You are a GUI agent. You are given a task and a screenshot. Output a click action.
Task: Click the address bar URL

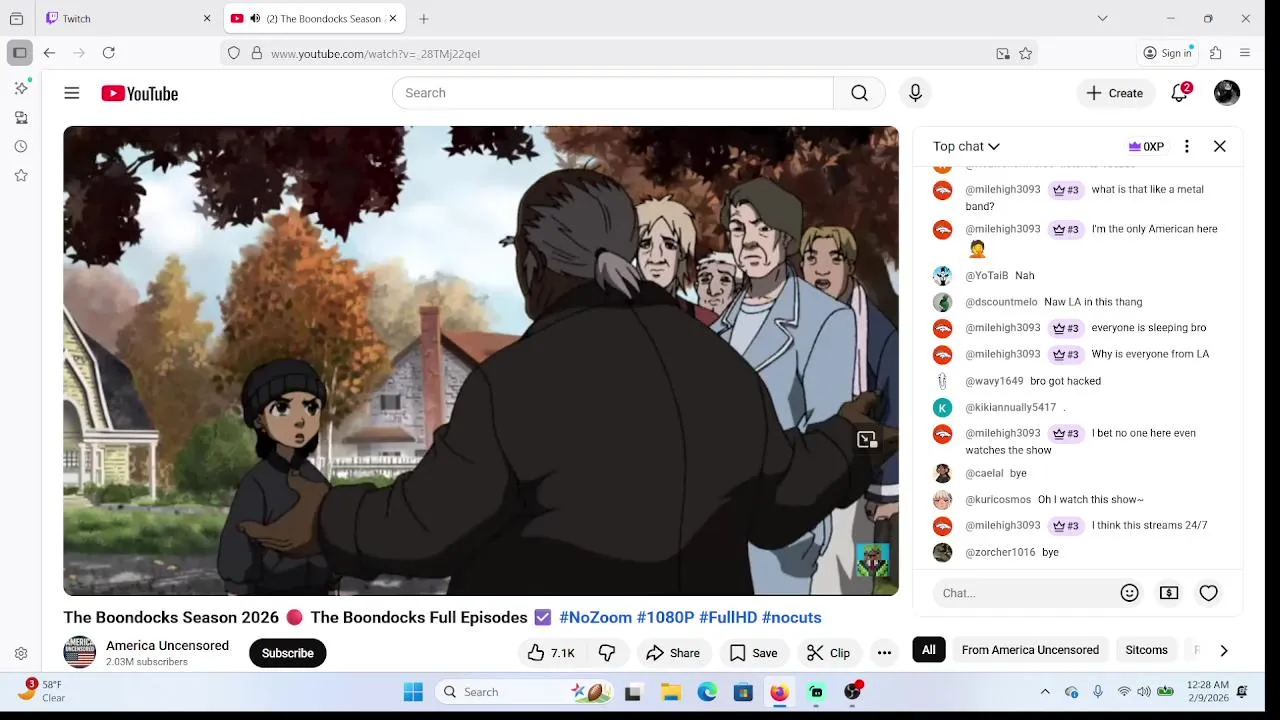point(375,54)
